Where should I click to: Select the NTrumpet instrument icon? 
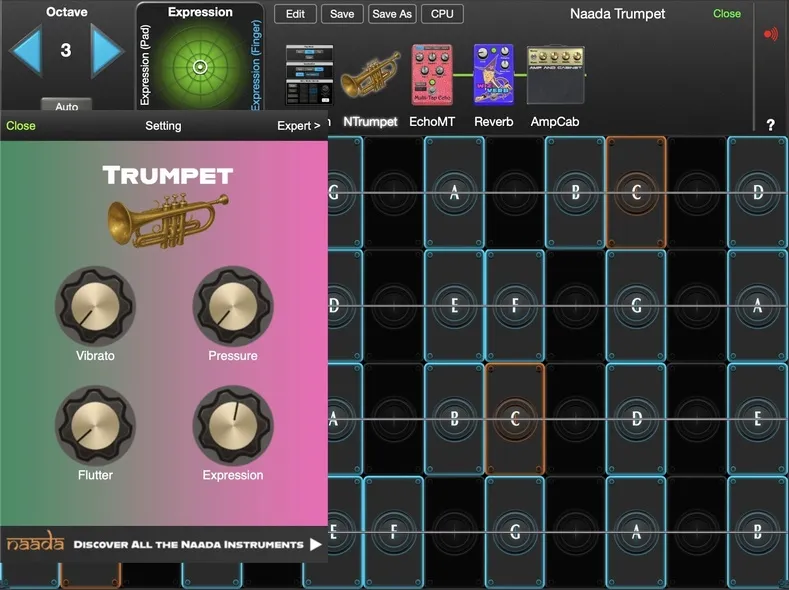point(370,75)
